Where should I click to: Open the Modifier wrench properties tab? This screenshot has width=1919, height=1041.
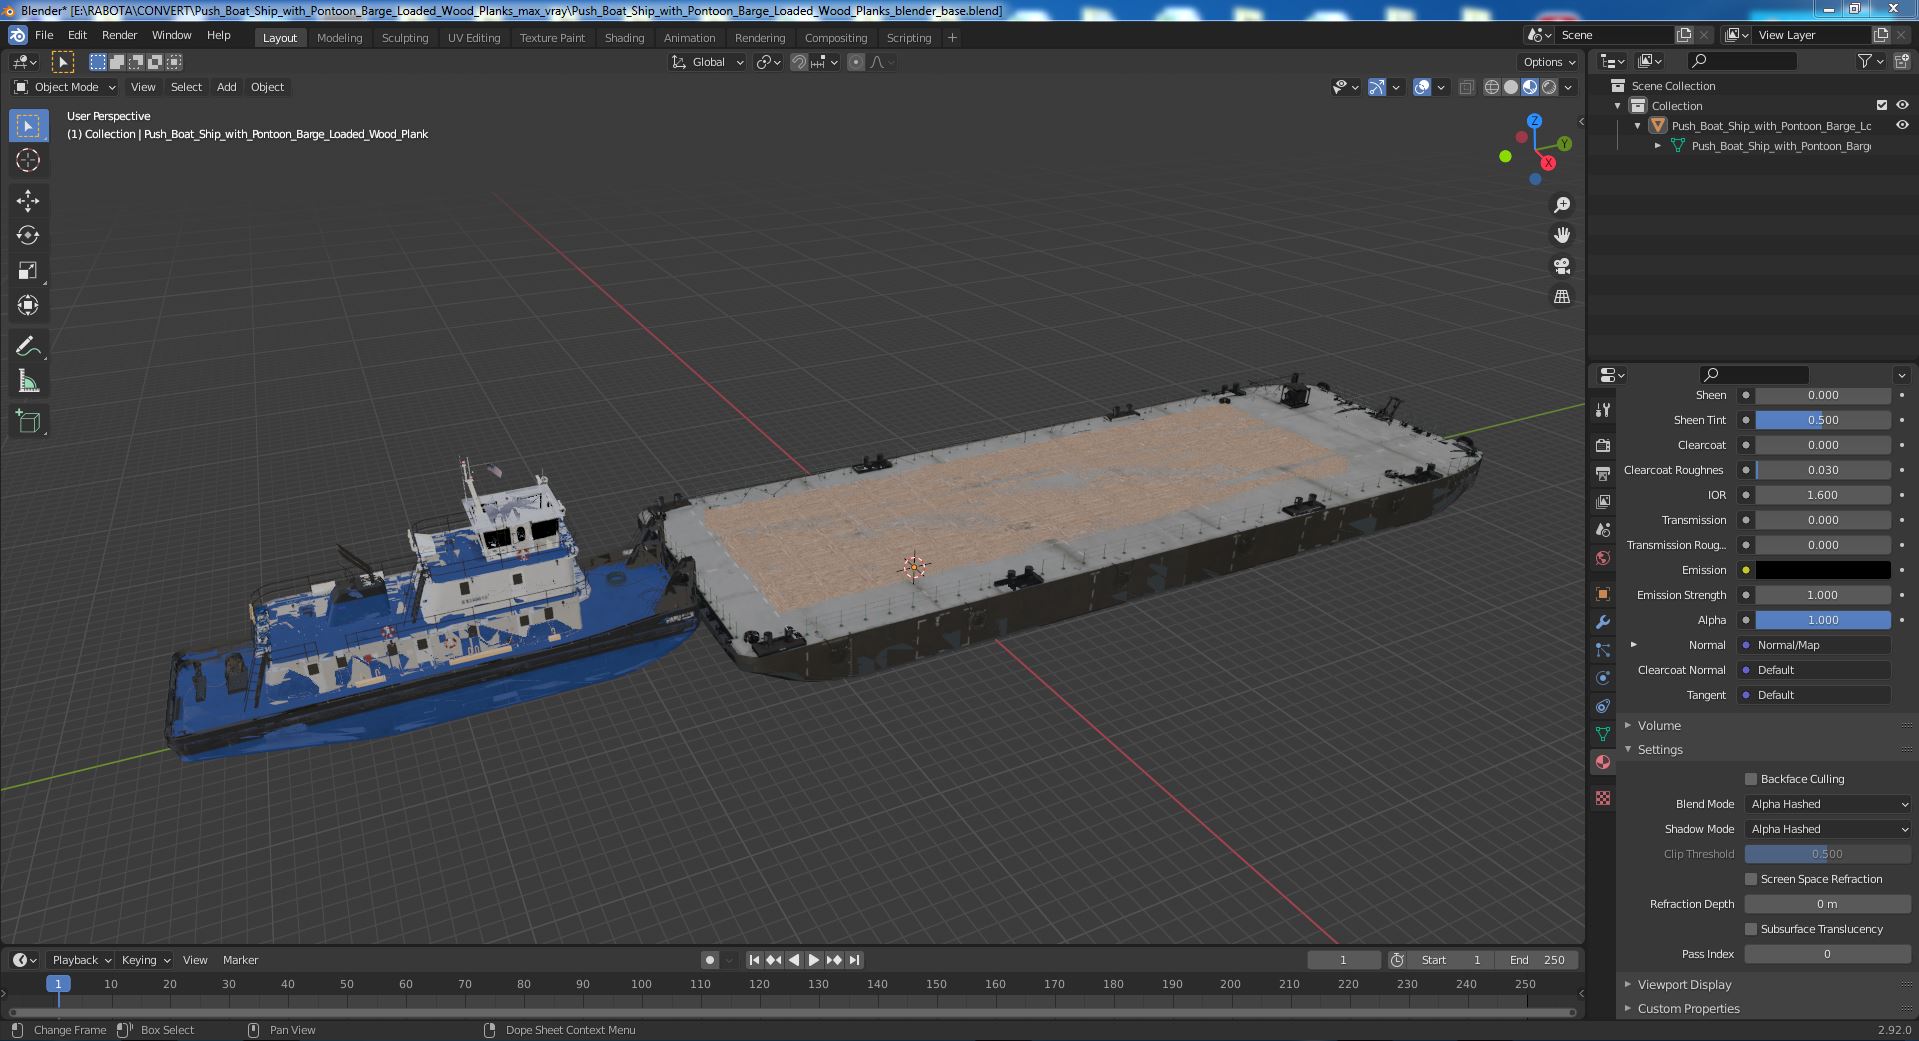(x=1603, y=622)
